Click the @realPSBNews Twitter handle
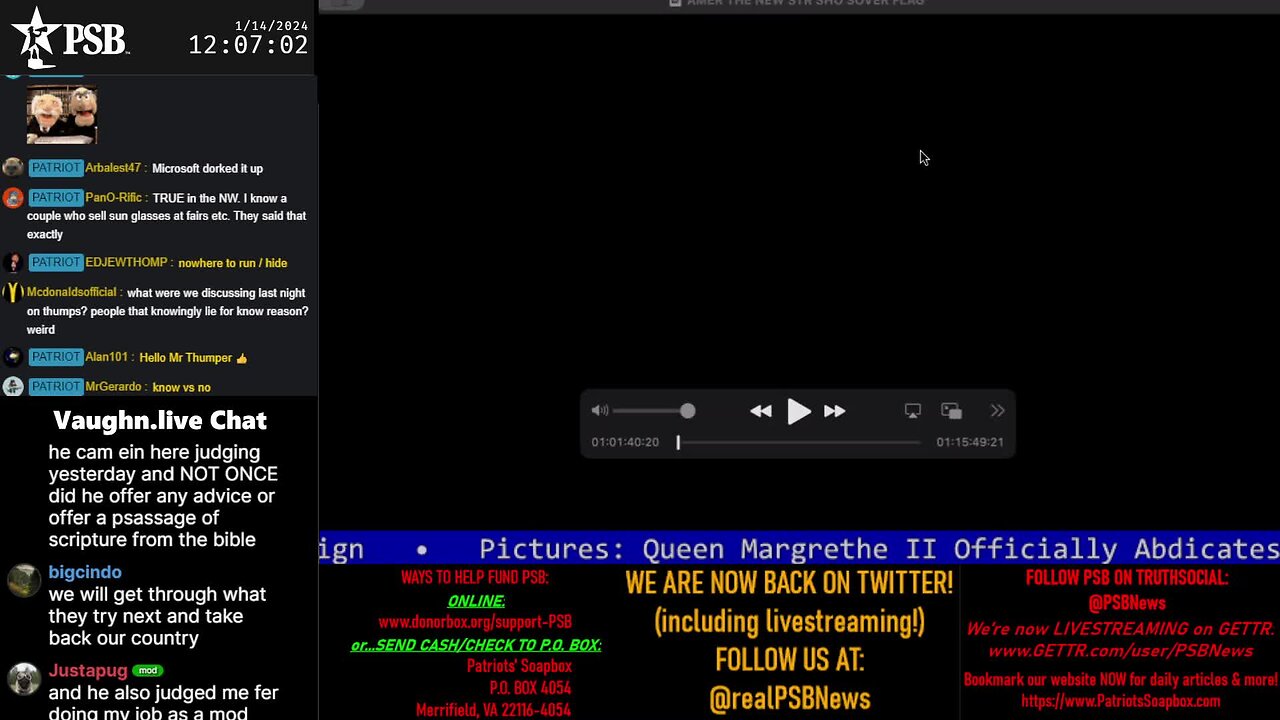 tap(790, 699)
